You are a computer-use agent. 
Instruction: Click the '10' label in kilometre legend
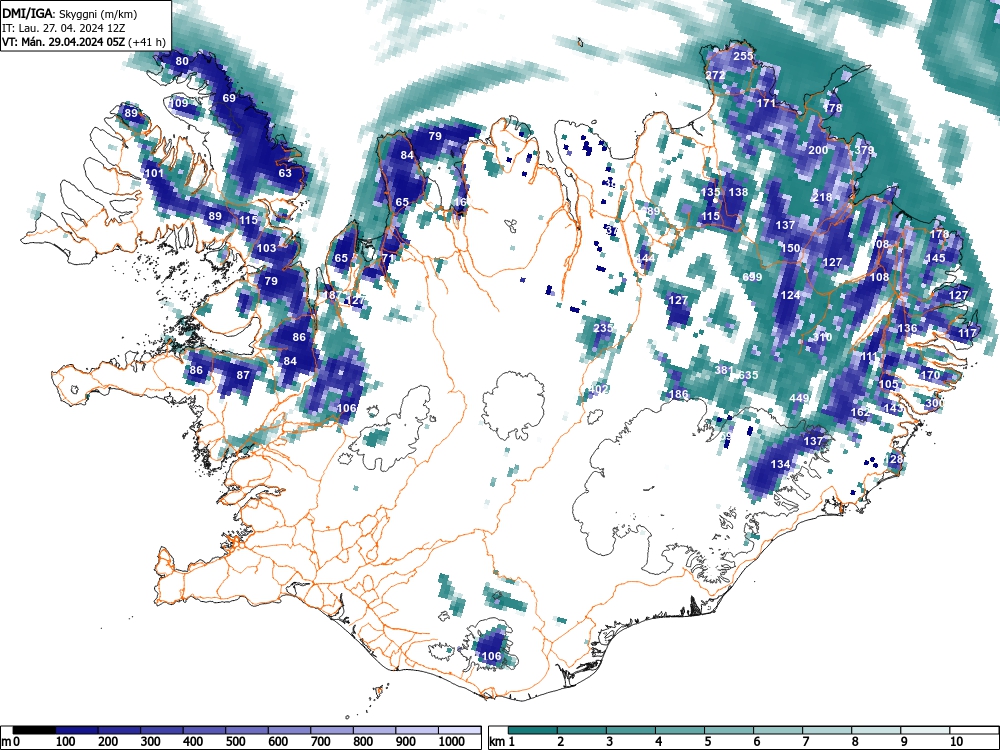(955, 742)
